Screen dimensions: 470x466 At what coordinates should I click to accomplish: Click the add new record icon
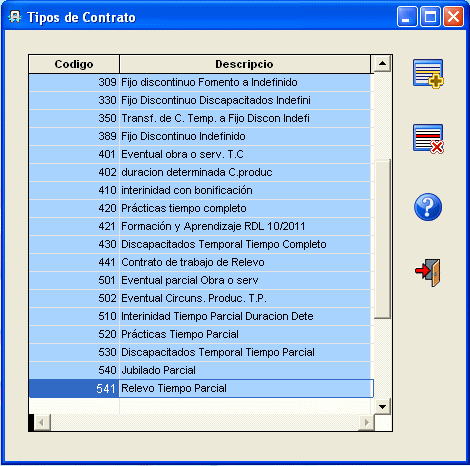pyautogui.click(x=428, y=74)
